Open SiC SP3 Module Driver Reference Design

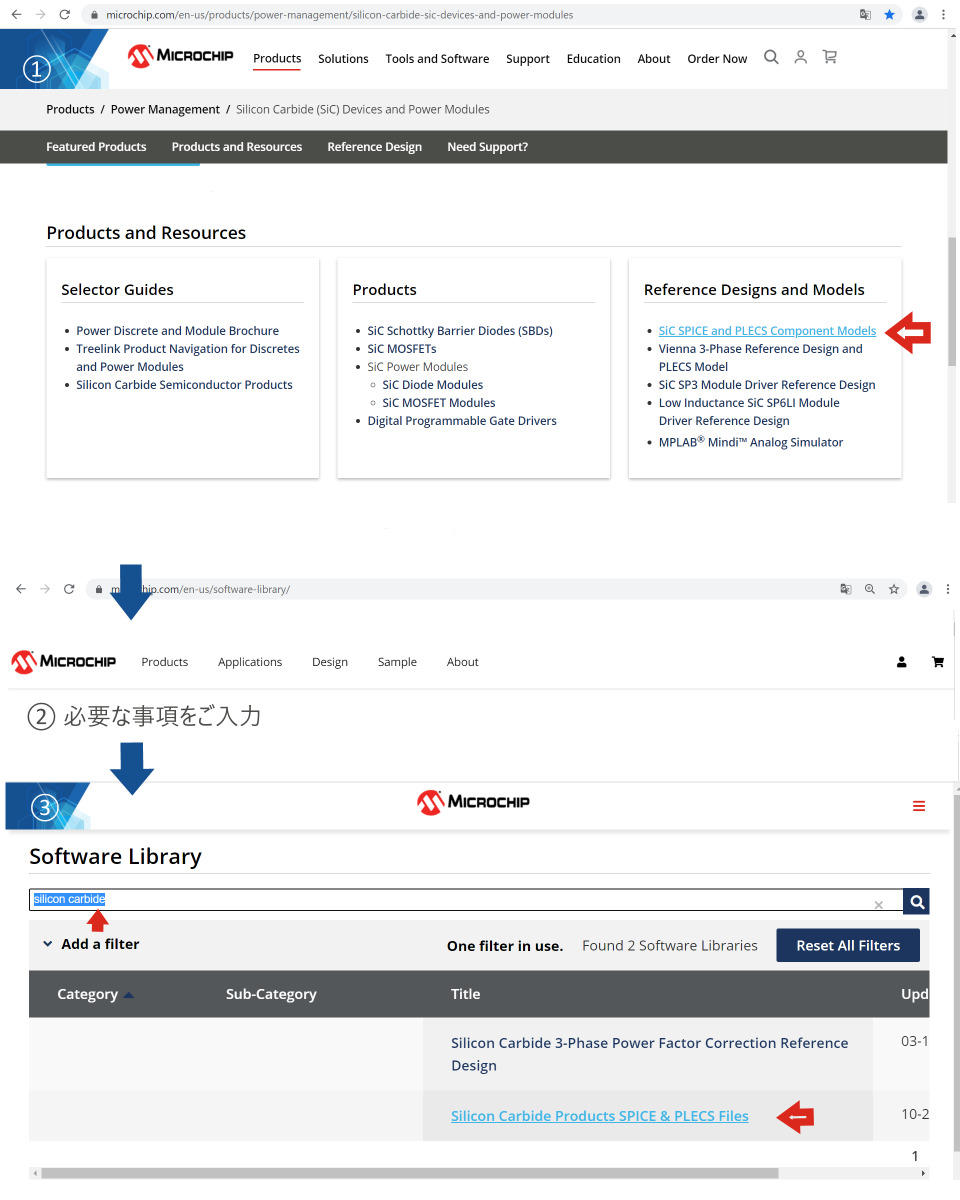(767, 385)
